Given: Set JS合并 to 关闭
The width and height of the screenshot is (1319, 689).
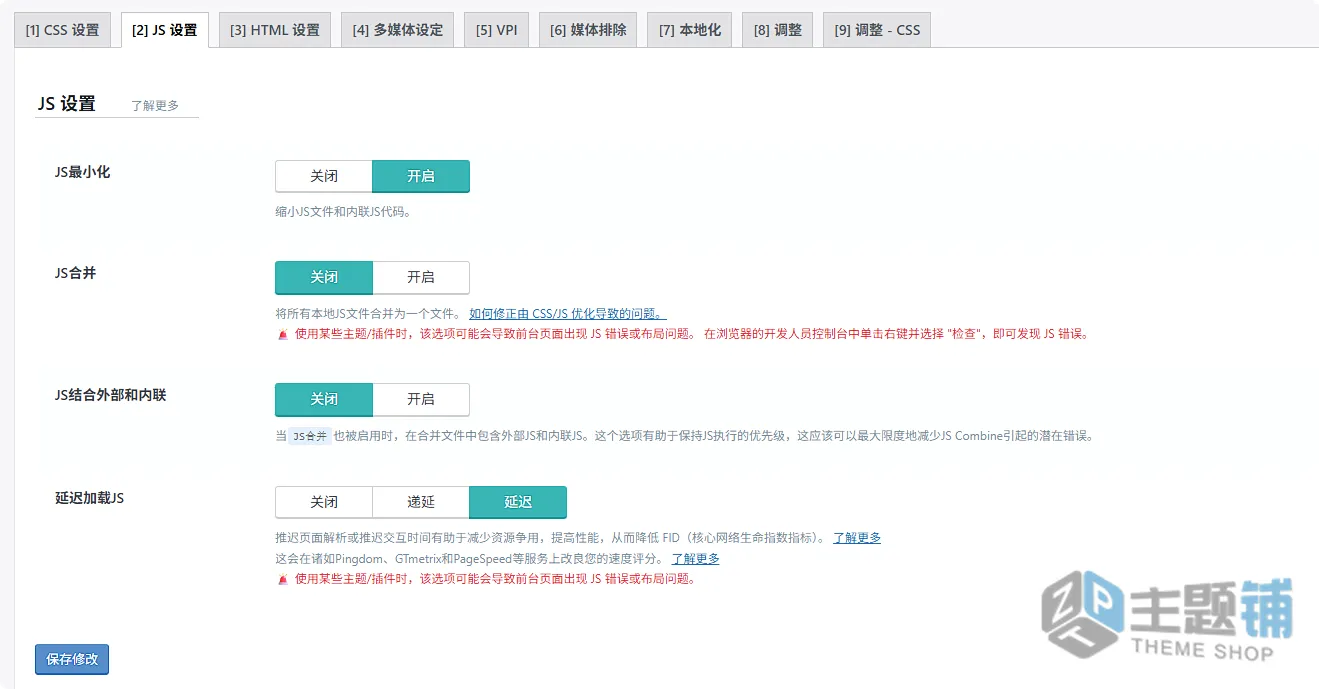Looking at the screenshot, I should (x=324, y=277).
